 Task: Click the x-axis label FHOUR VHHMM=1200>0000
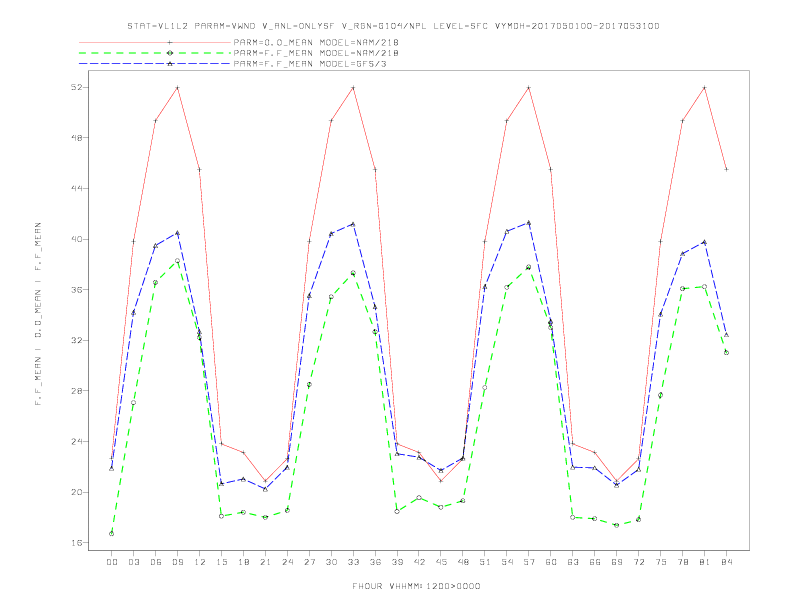416,586
